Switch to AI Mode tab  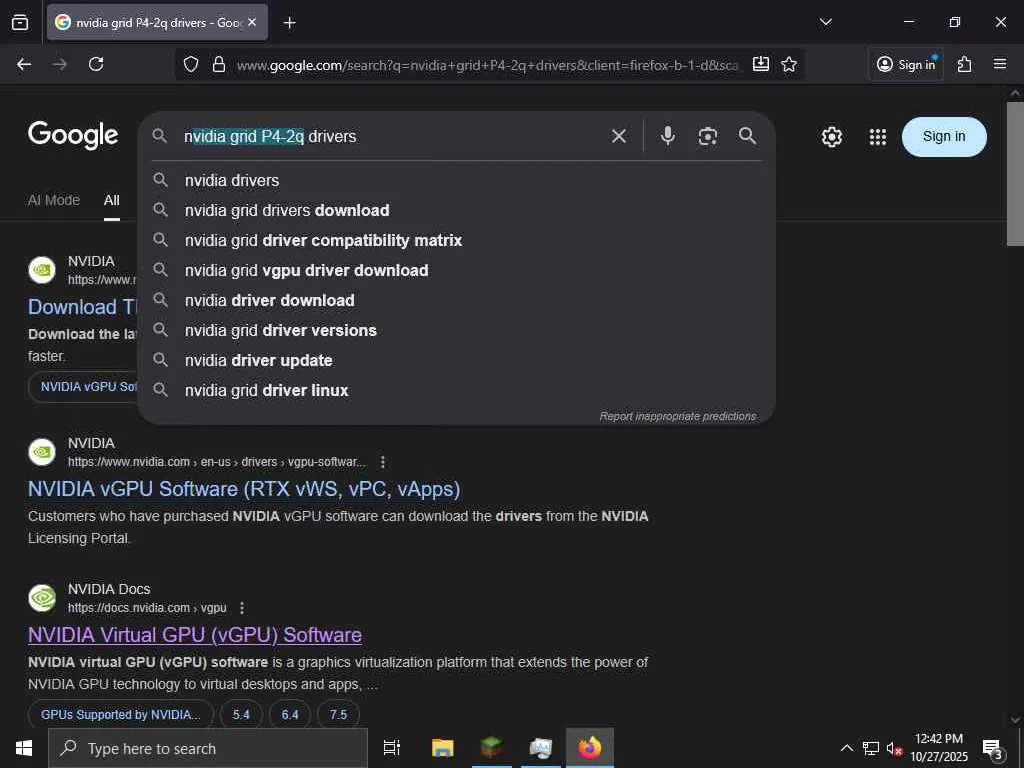click(54, 200)
